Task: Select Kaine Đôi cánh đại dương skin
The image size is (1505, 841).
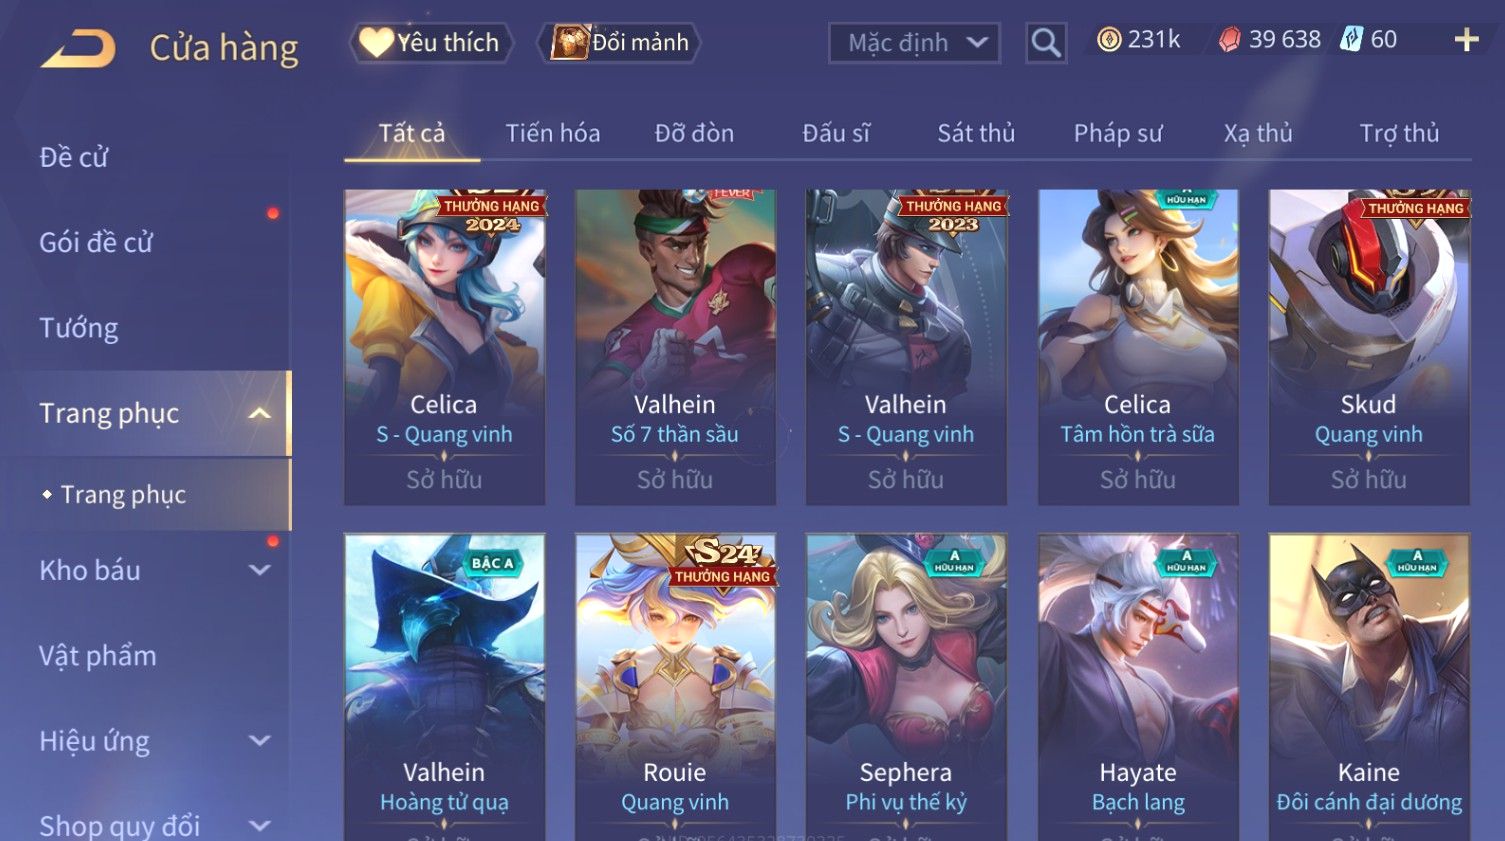Action: pyautogui.click(x=1368, y=687)
